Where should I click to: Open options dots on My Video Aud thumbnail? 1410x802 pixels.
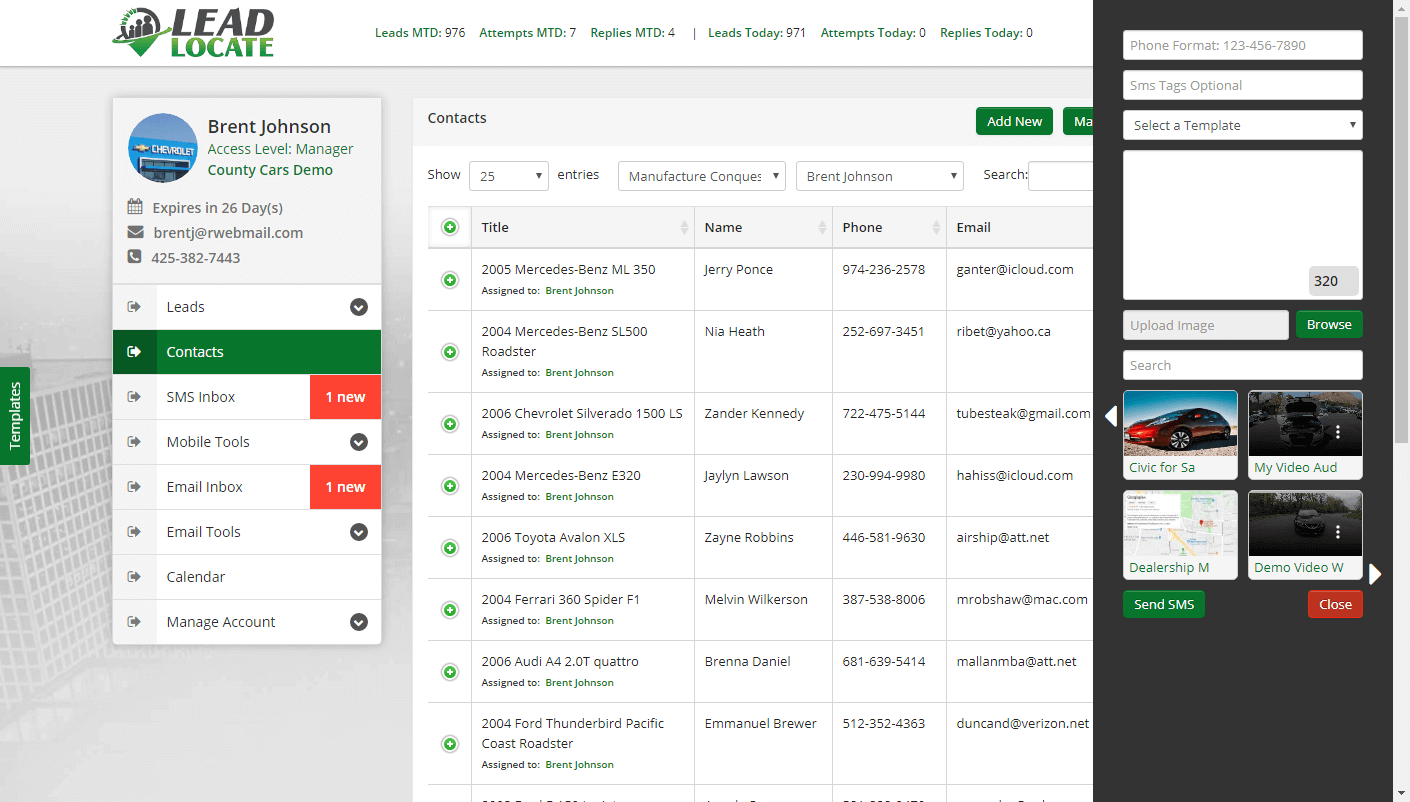[1338, 432]
